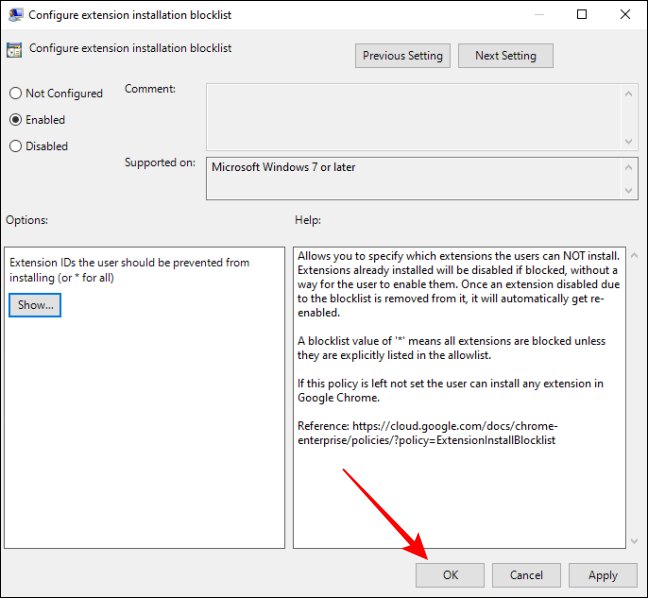
Task: Click the 'Options:' label
Action: point(27,220)
